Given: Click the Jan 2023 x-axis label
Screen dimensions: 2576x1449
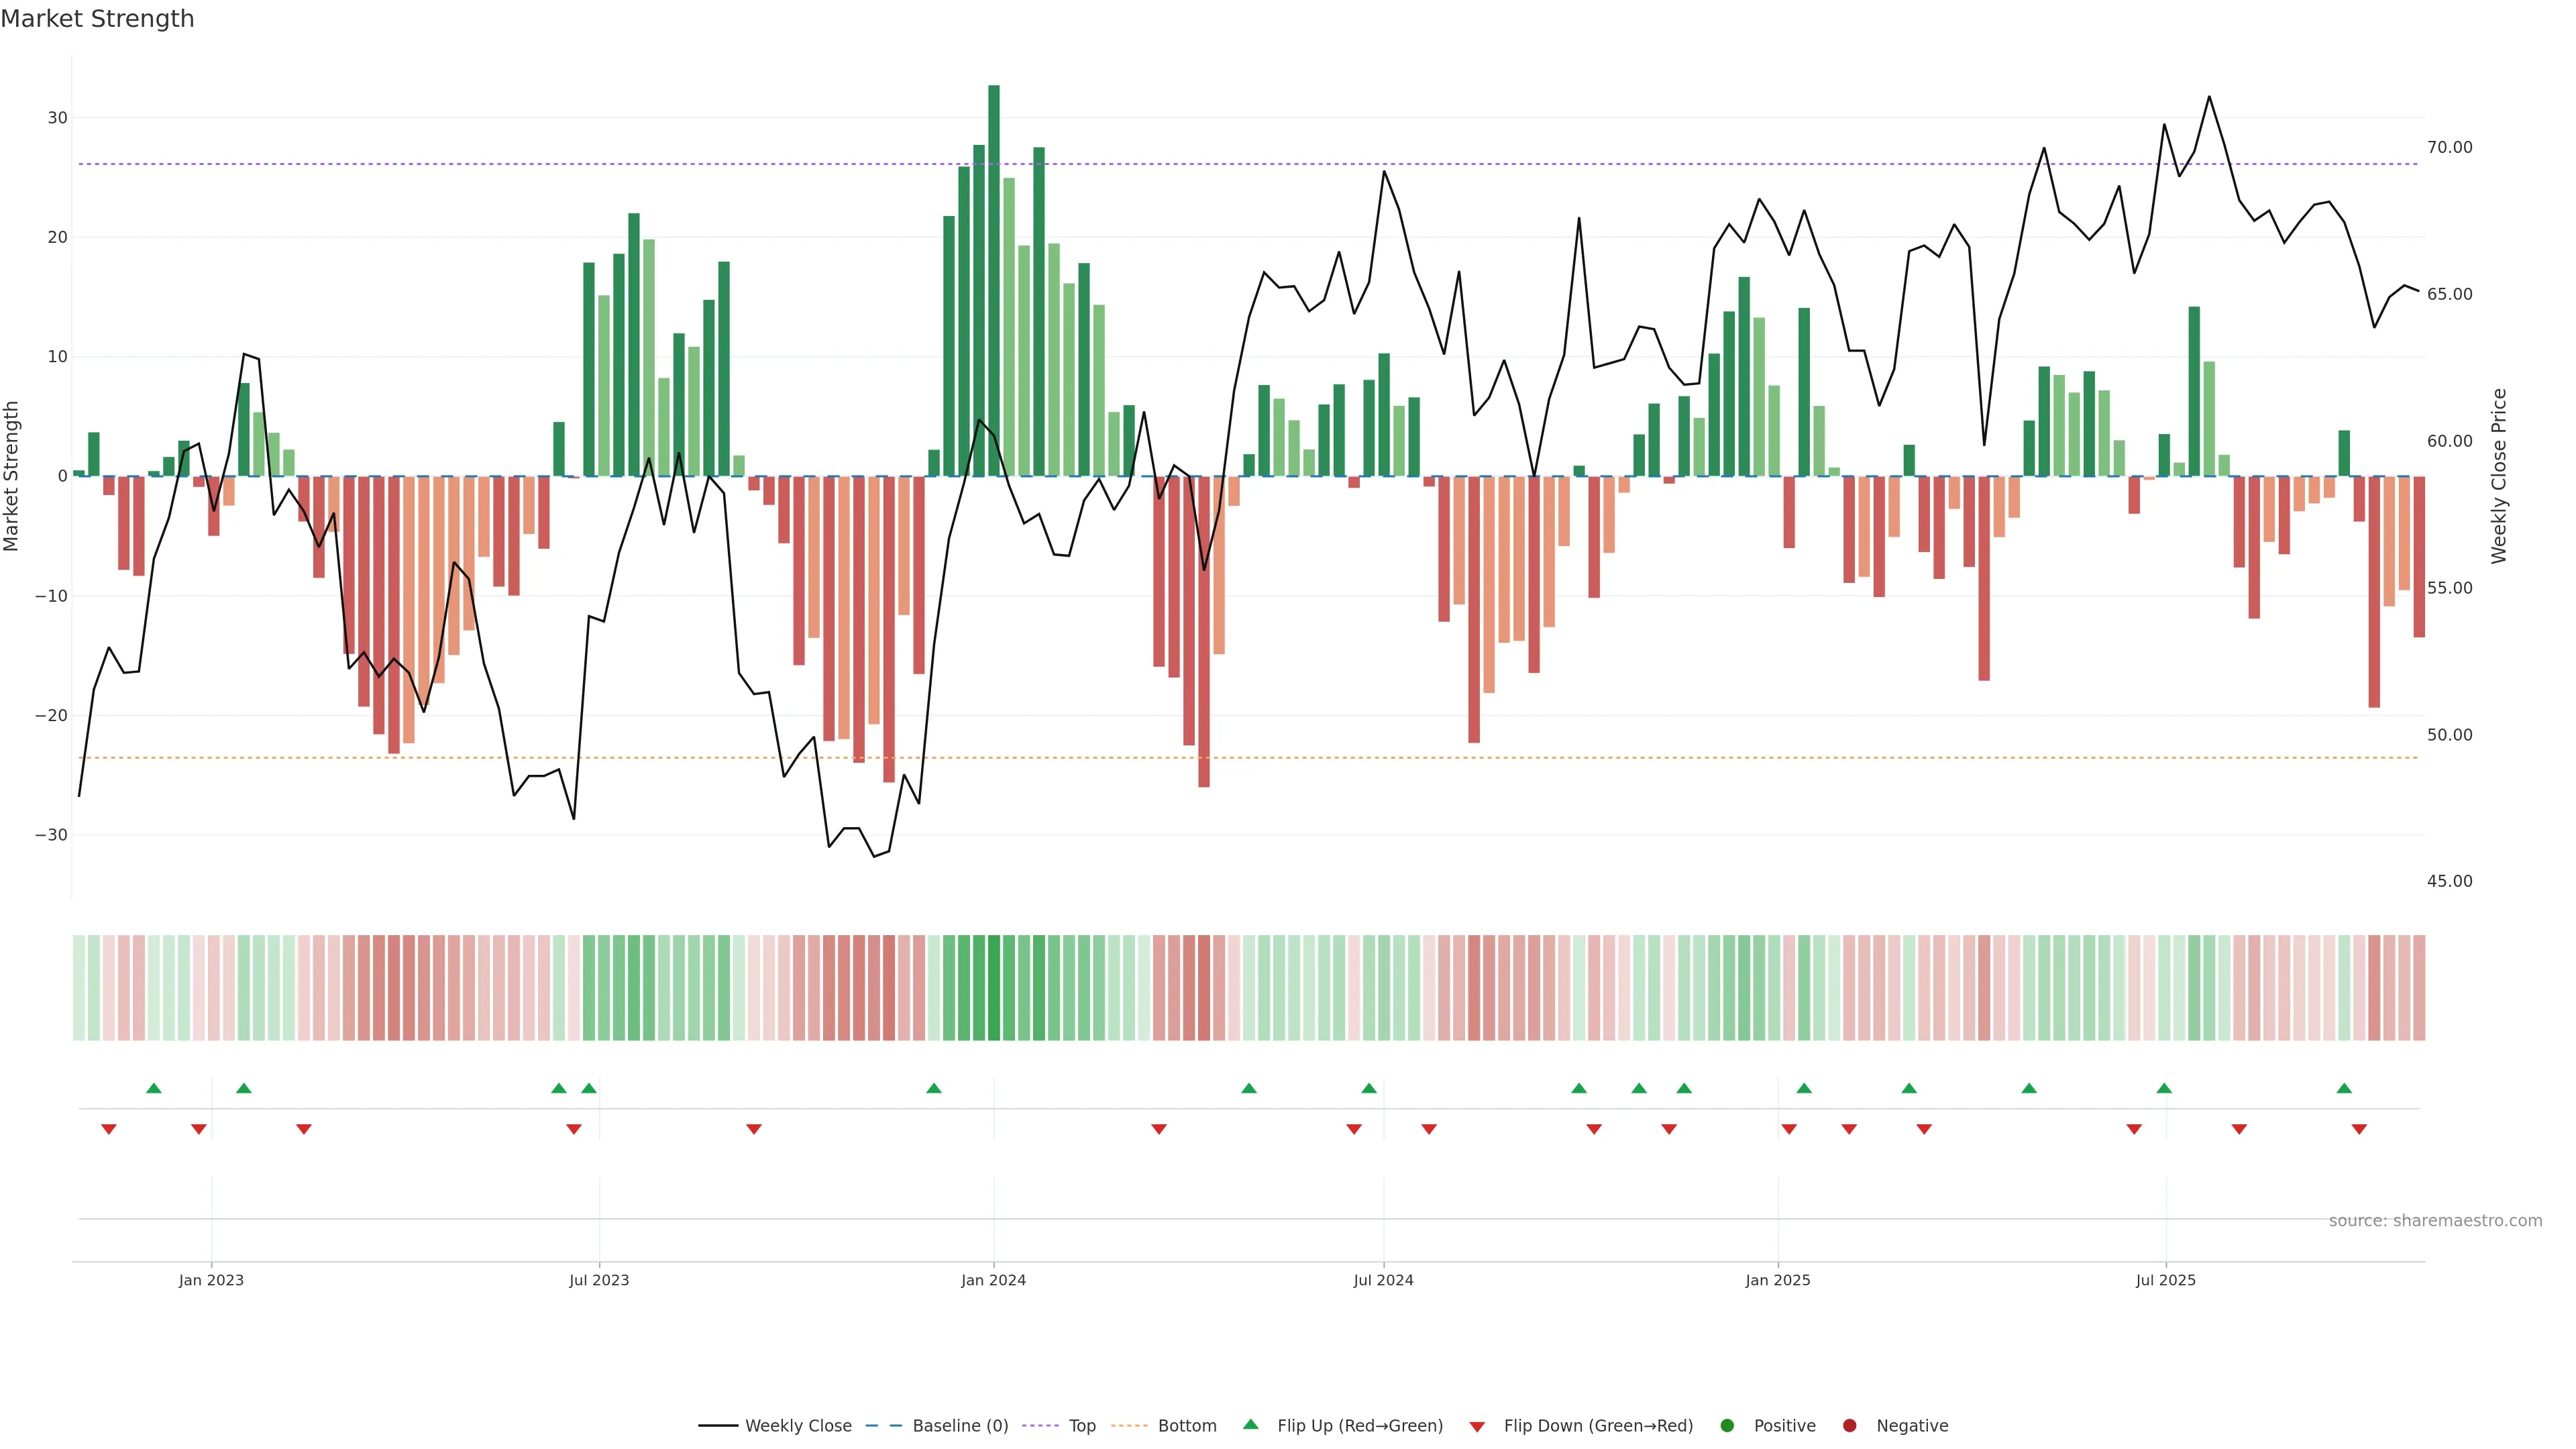Looking at the screenshot, I should point(211,1280).
